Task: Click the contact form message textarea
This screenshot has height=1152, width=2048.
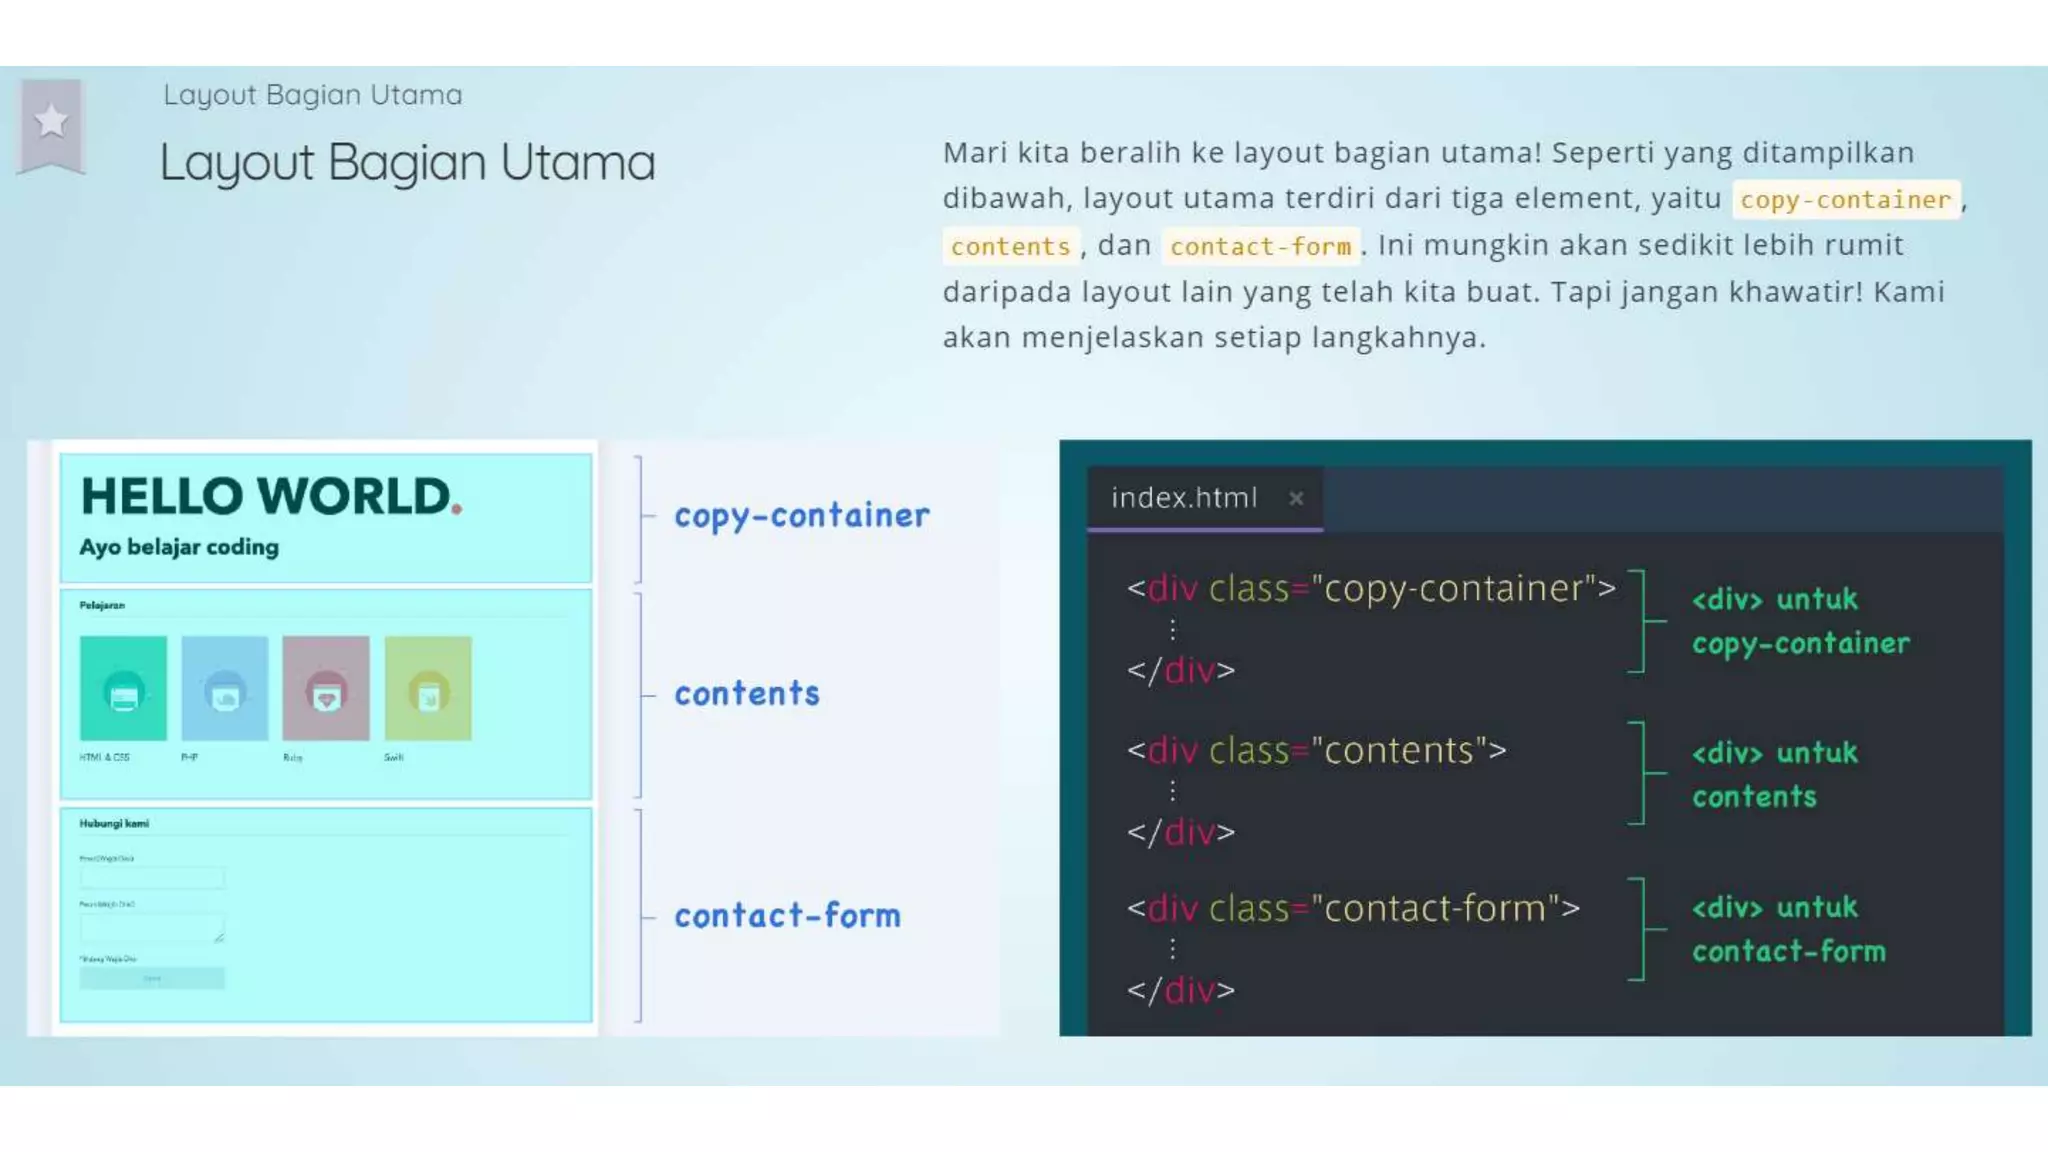Action: coord(152,928)
